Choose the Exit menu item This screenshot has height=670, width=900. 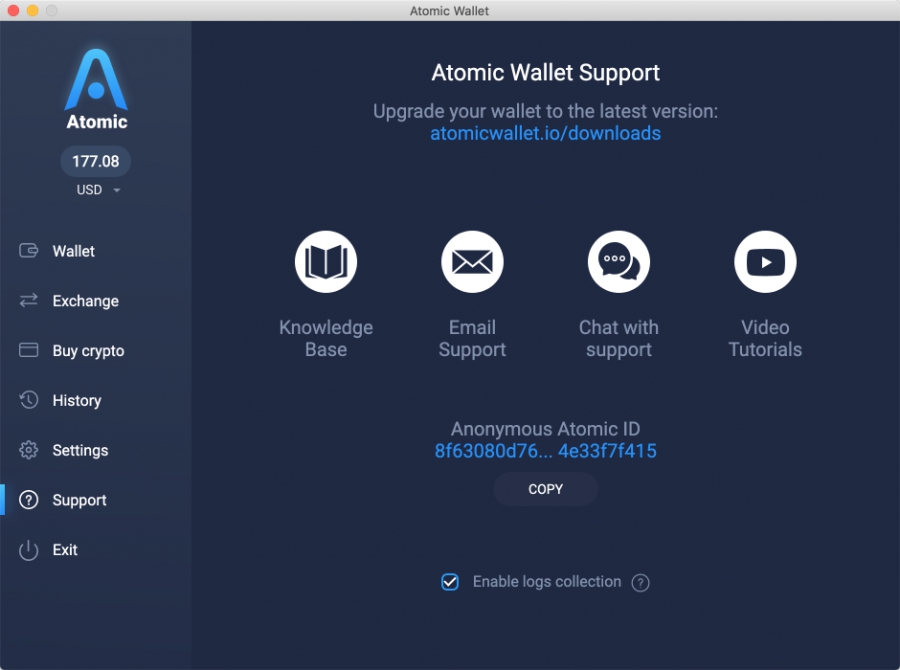click(x=65, y=550)
